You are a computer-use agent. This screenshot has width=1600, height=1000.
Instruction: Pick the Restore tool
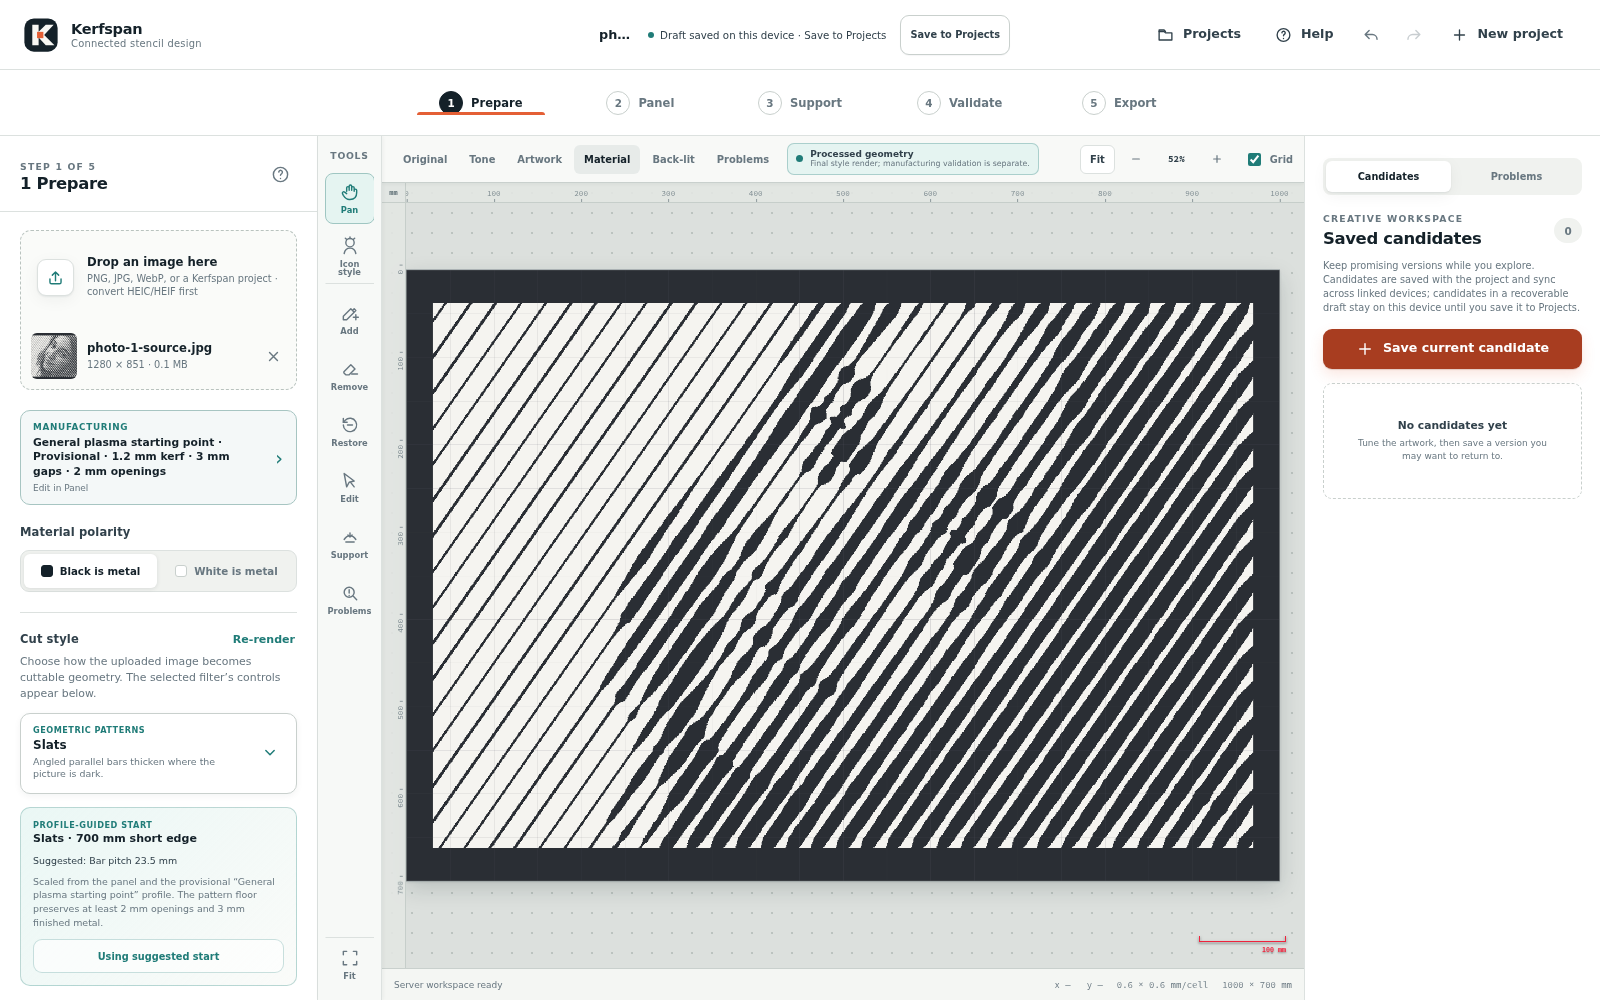(349, 433)
